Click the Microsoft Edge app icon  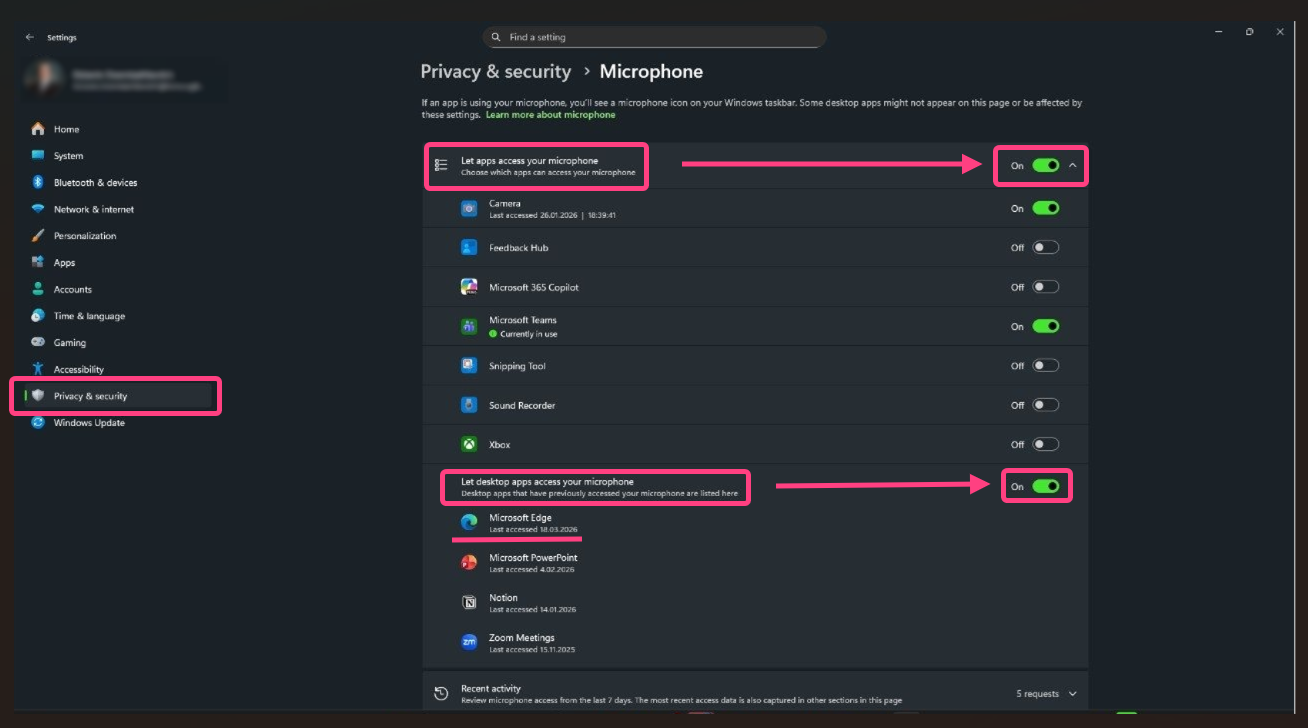pos(469,522)
